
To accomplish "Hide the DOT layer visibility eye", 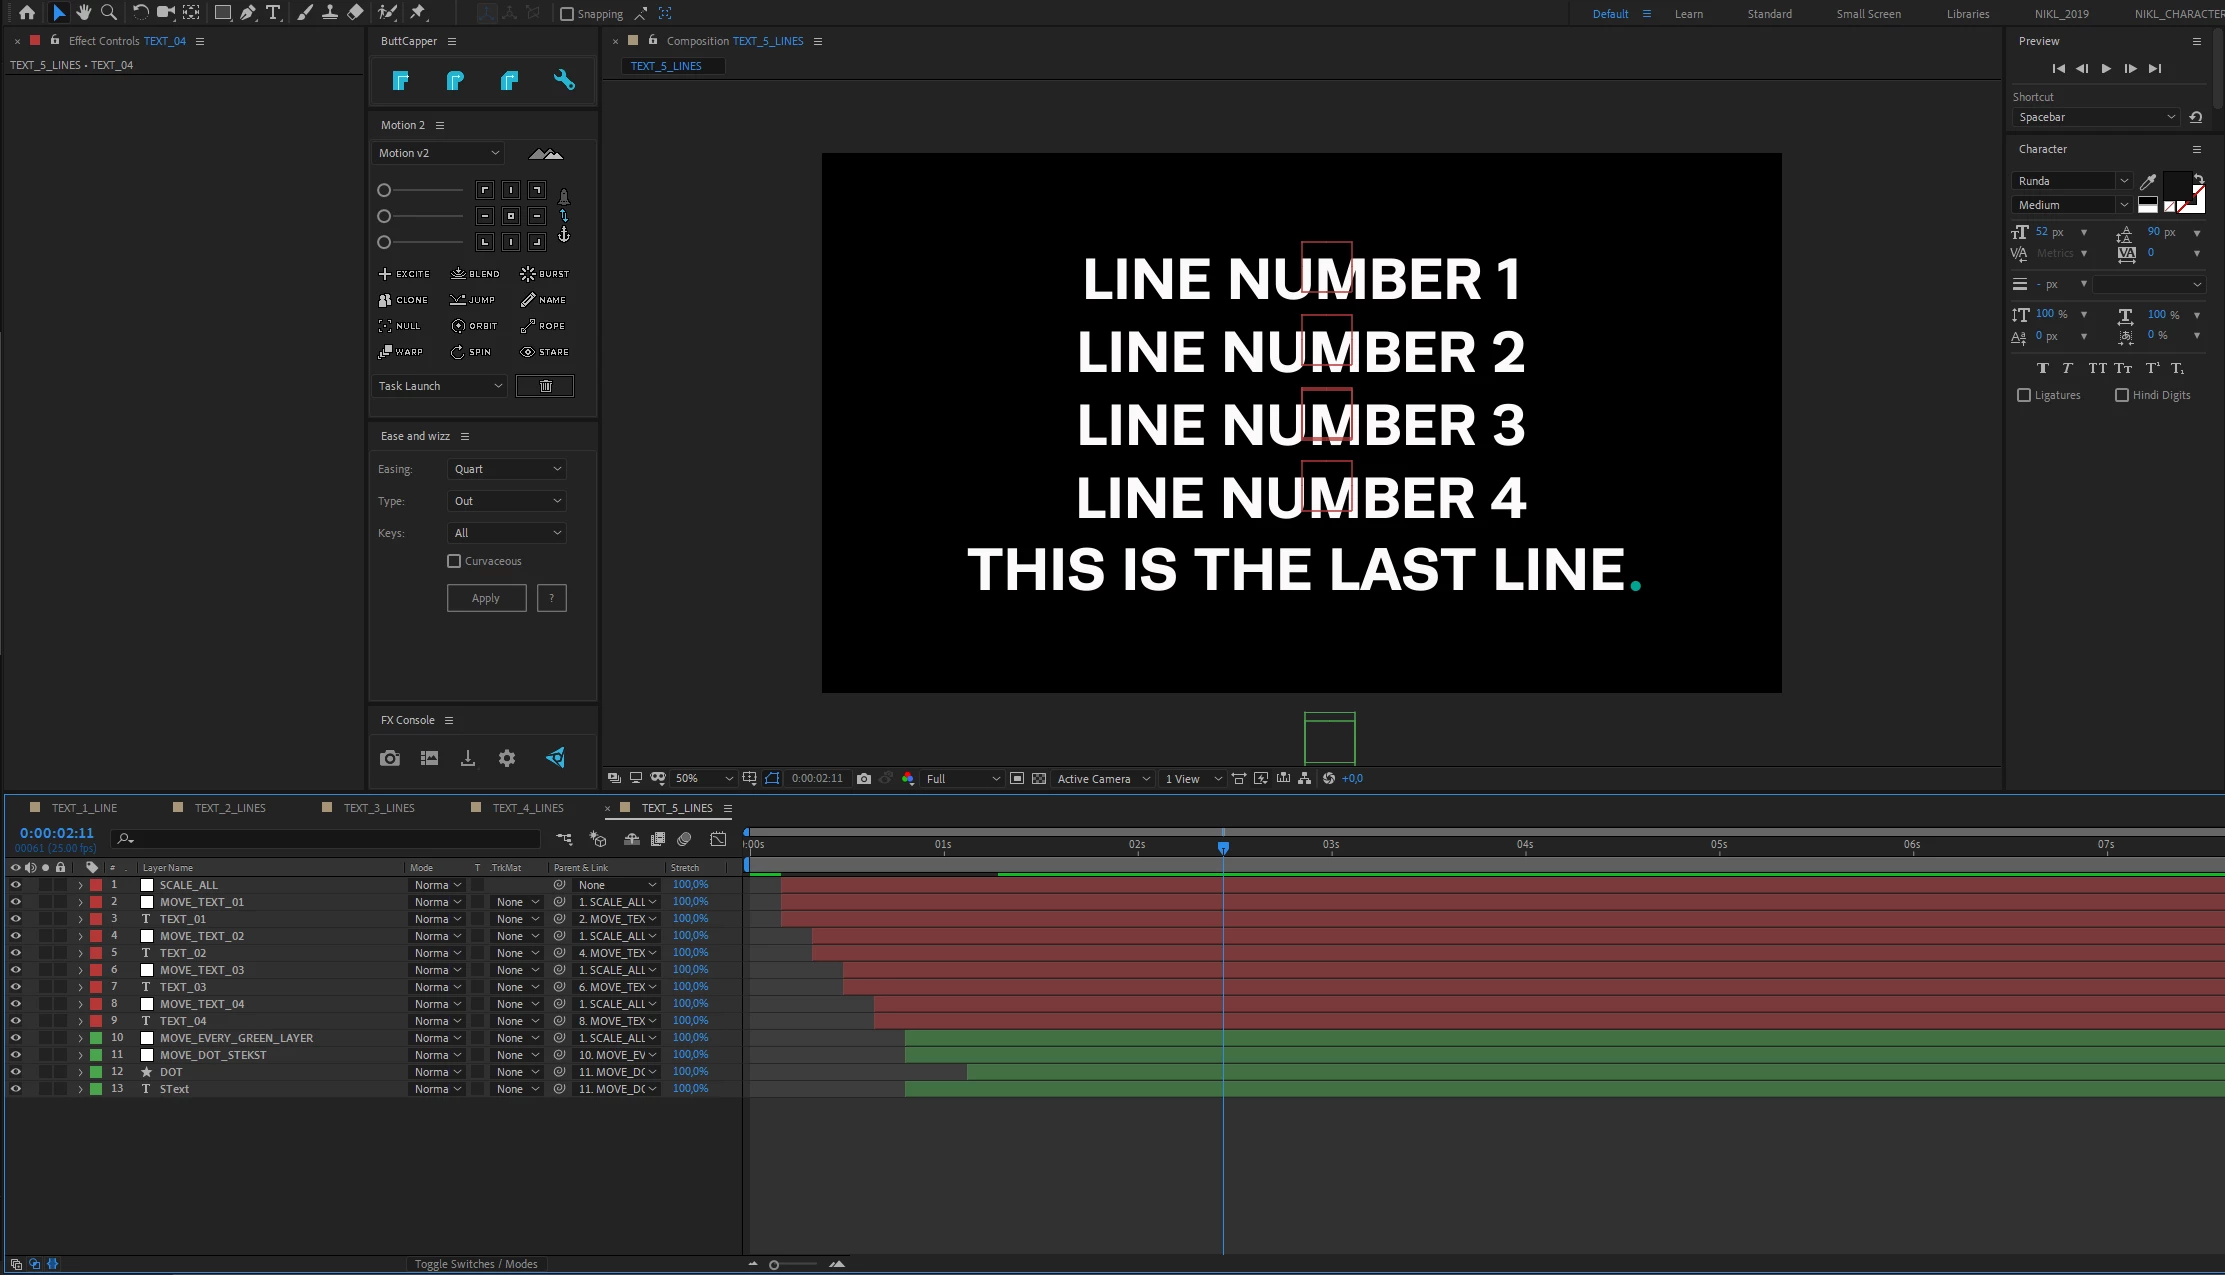I will (x=15, y=1072).
